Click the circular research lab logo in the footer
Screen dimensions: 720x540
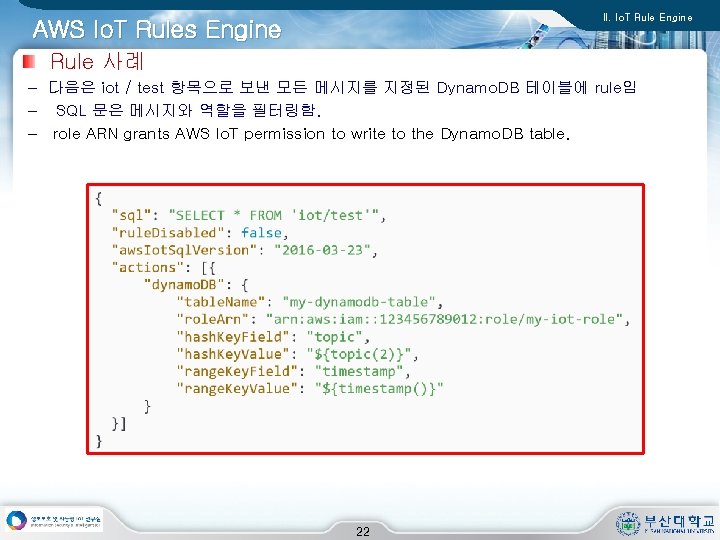tap(17, 521)
